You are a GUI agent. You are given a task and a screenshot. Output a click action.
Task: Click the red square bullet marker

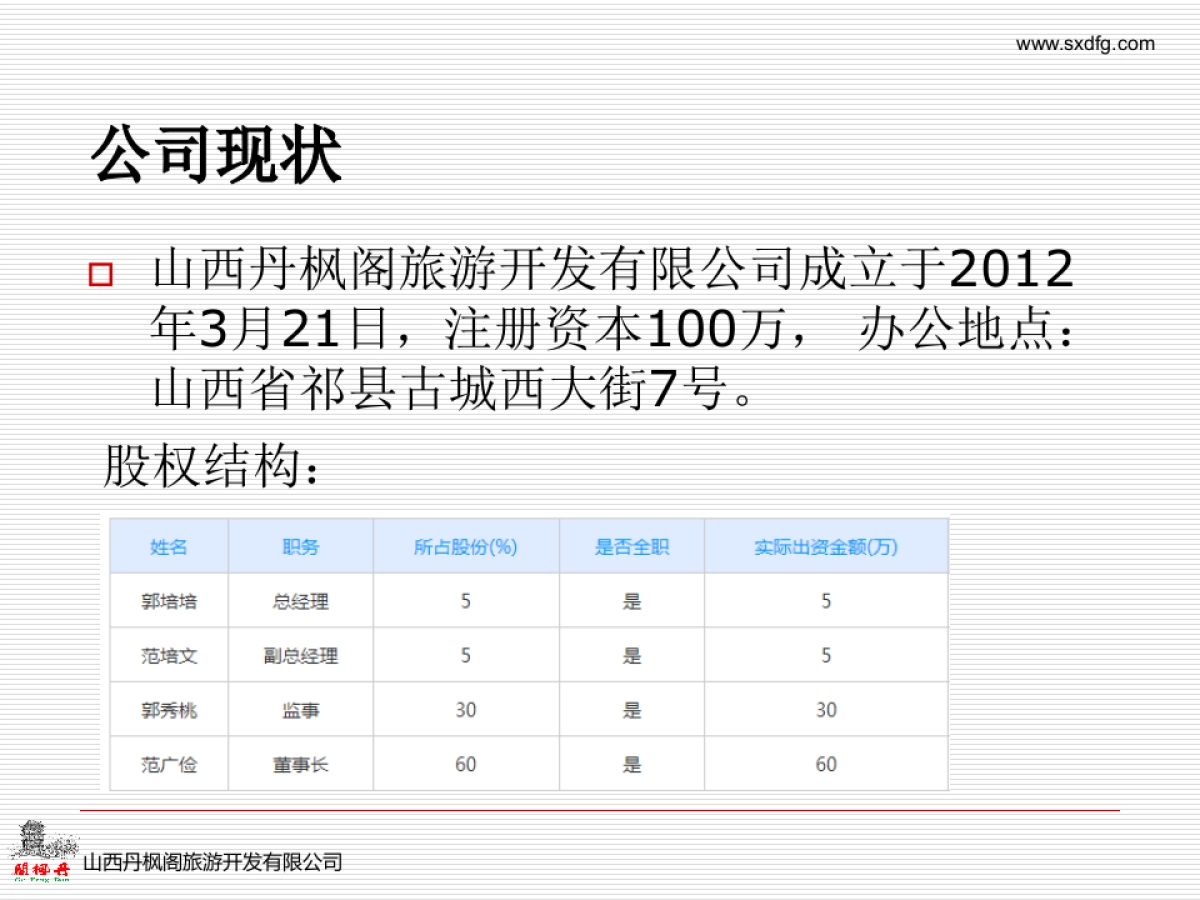pos(99,272)
